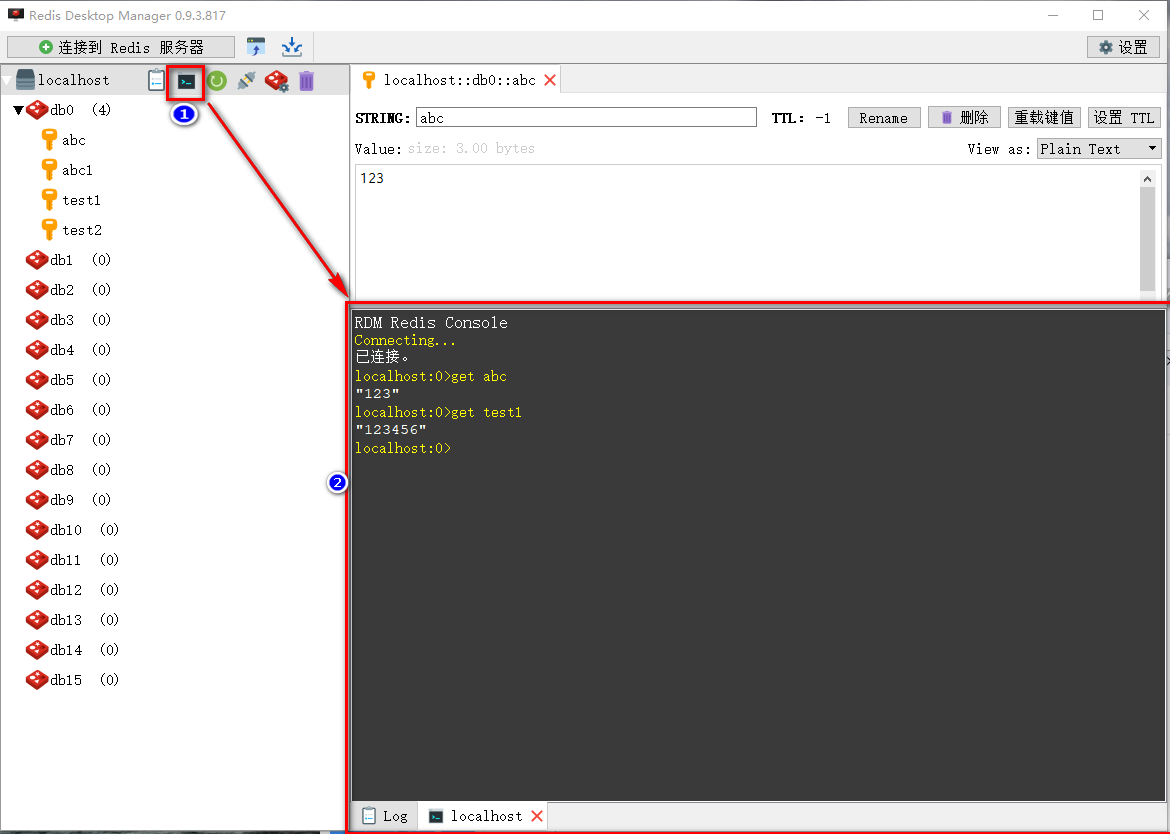Click the db10 database icon

37,530
